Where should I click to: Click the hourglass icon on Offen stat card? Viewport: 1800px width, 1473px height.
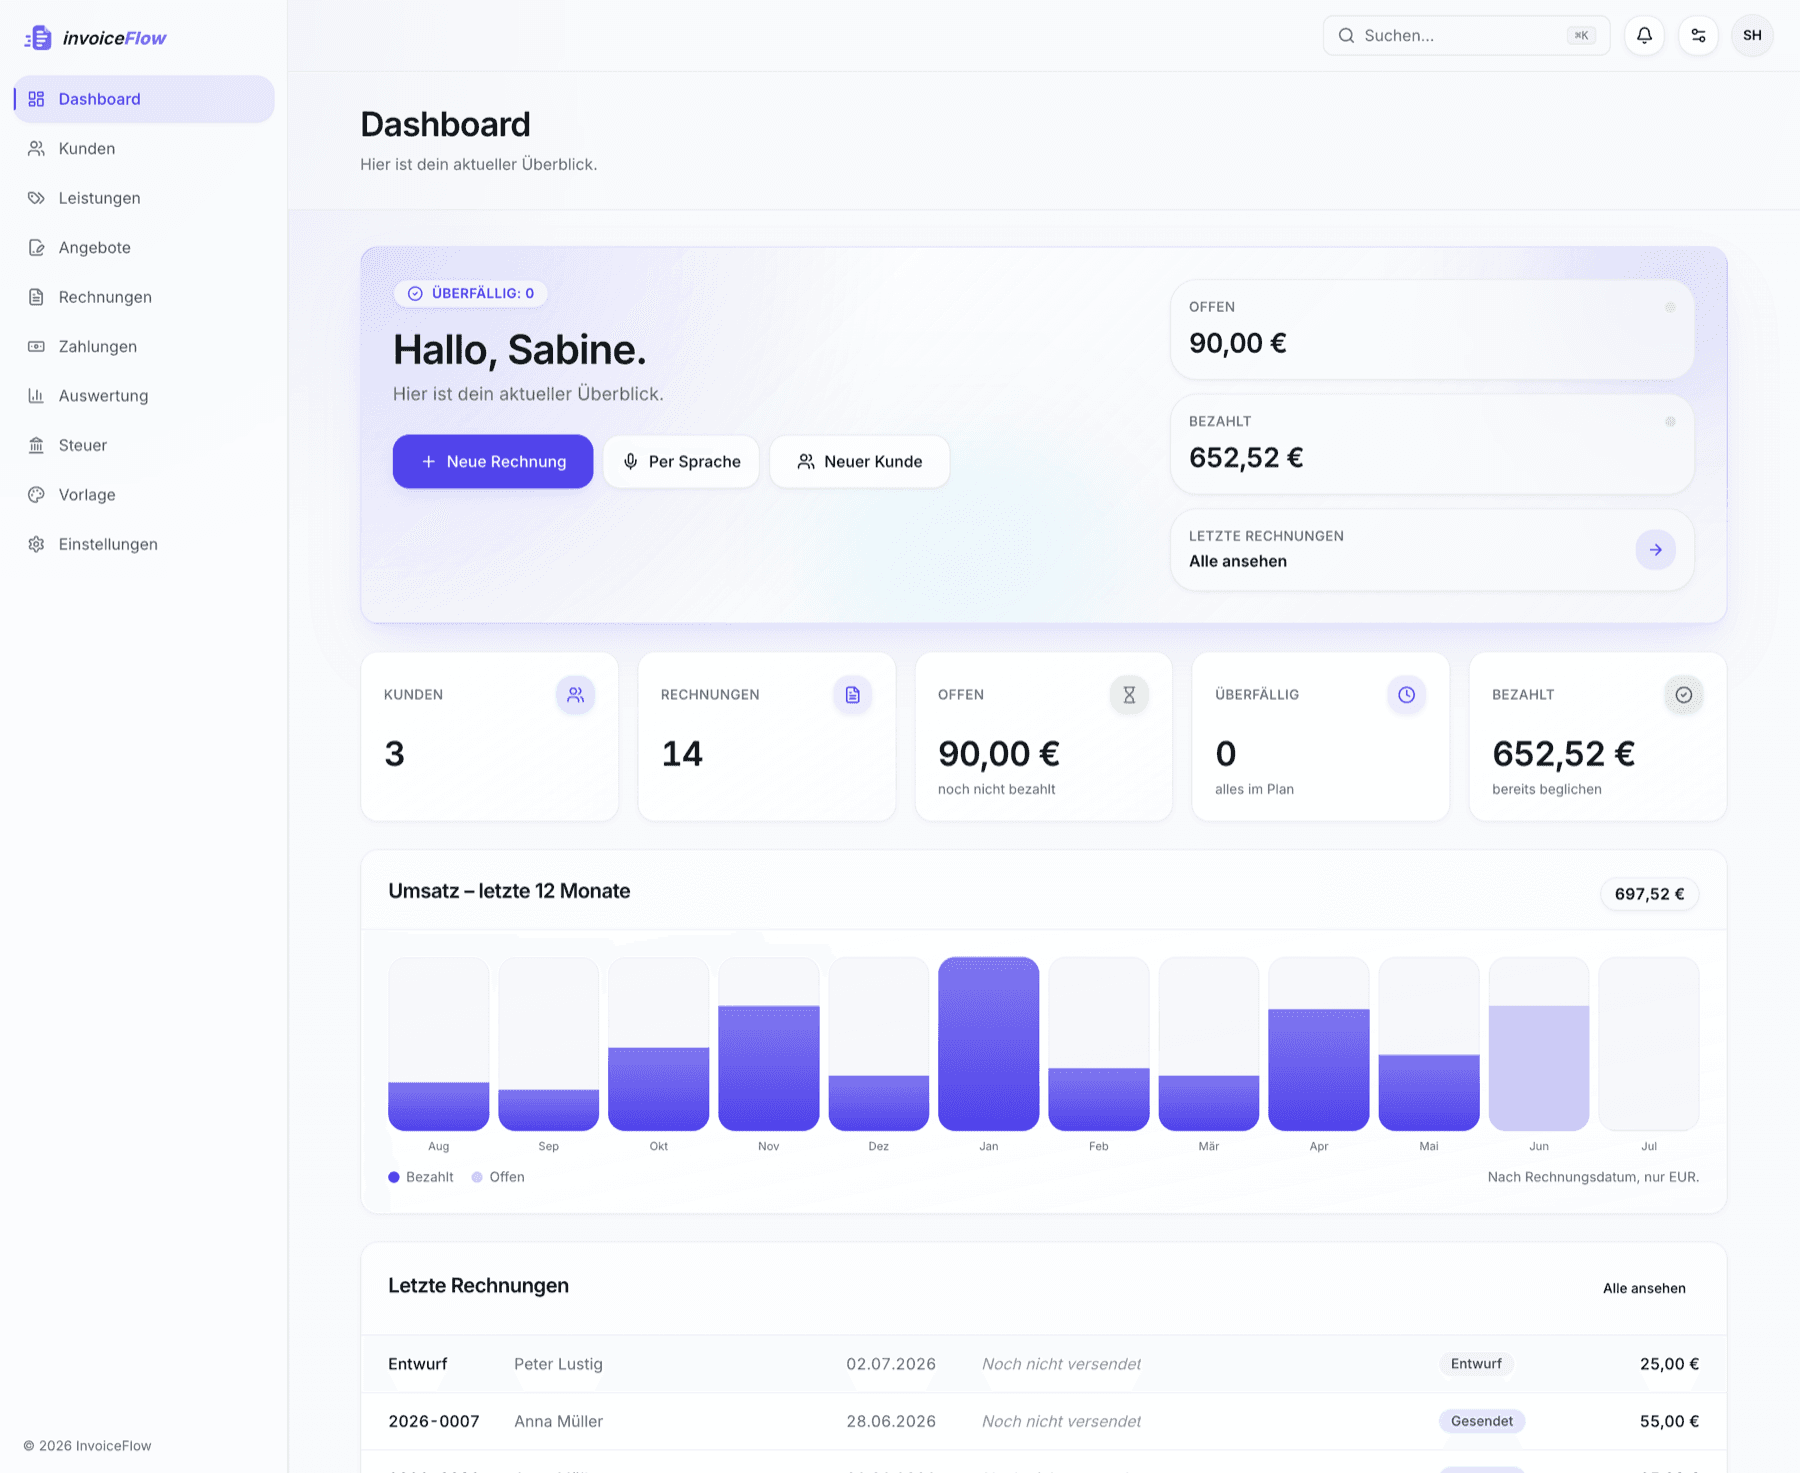pyautogui.click(x=1129, y=694)
